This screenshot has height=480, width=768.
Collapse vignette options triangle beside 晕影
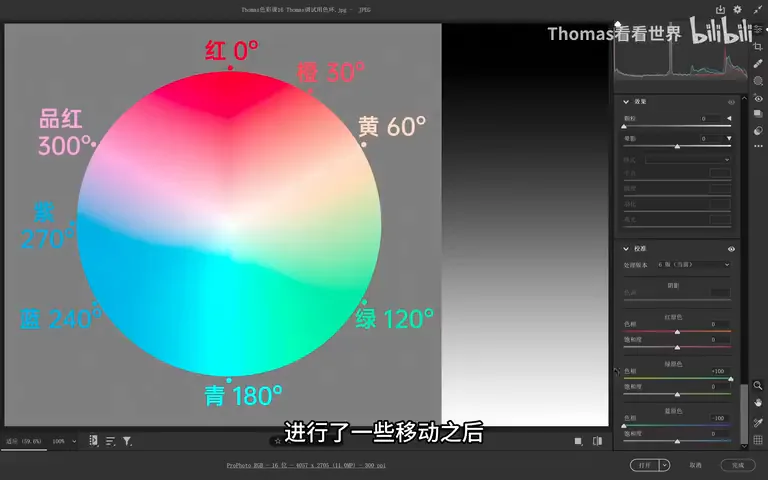tap(729, 139)
